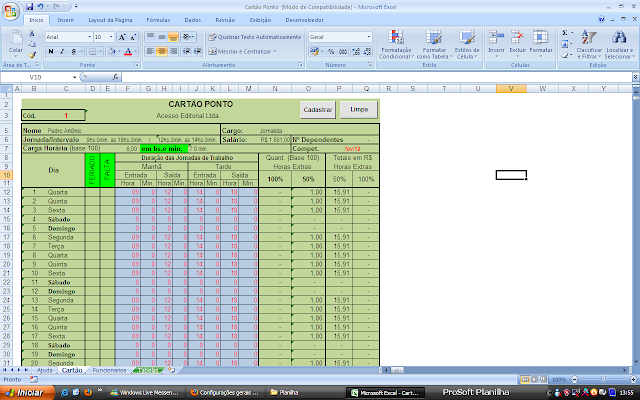Undo last action in quick access toolbar

pos(40,7)
